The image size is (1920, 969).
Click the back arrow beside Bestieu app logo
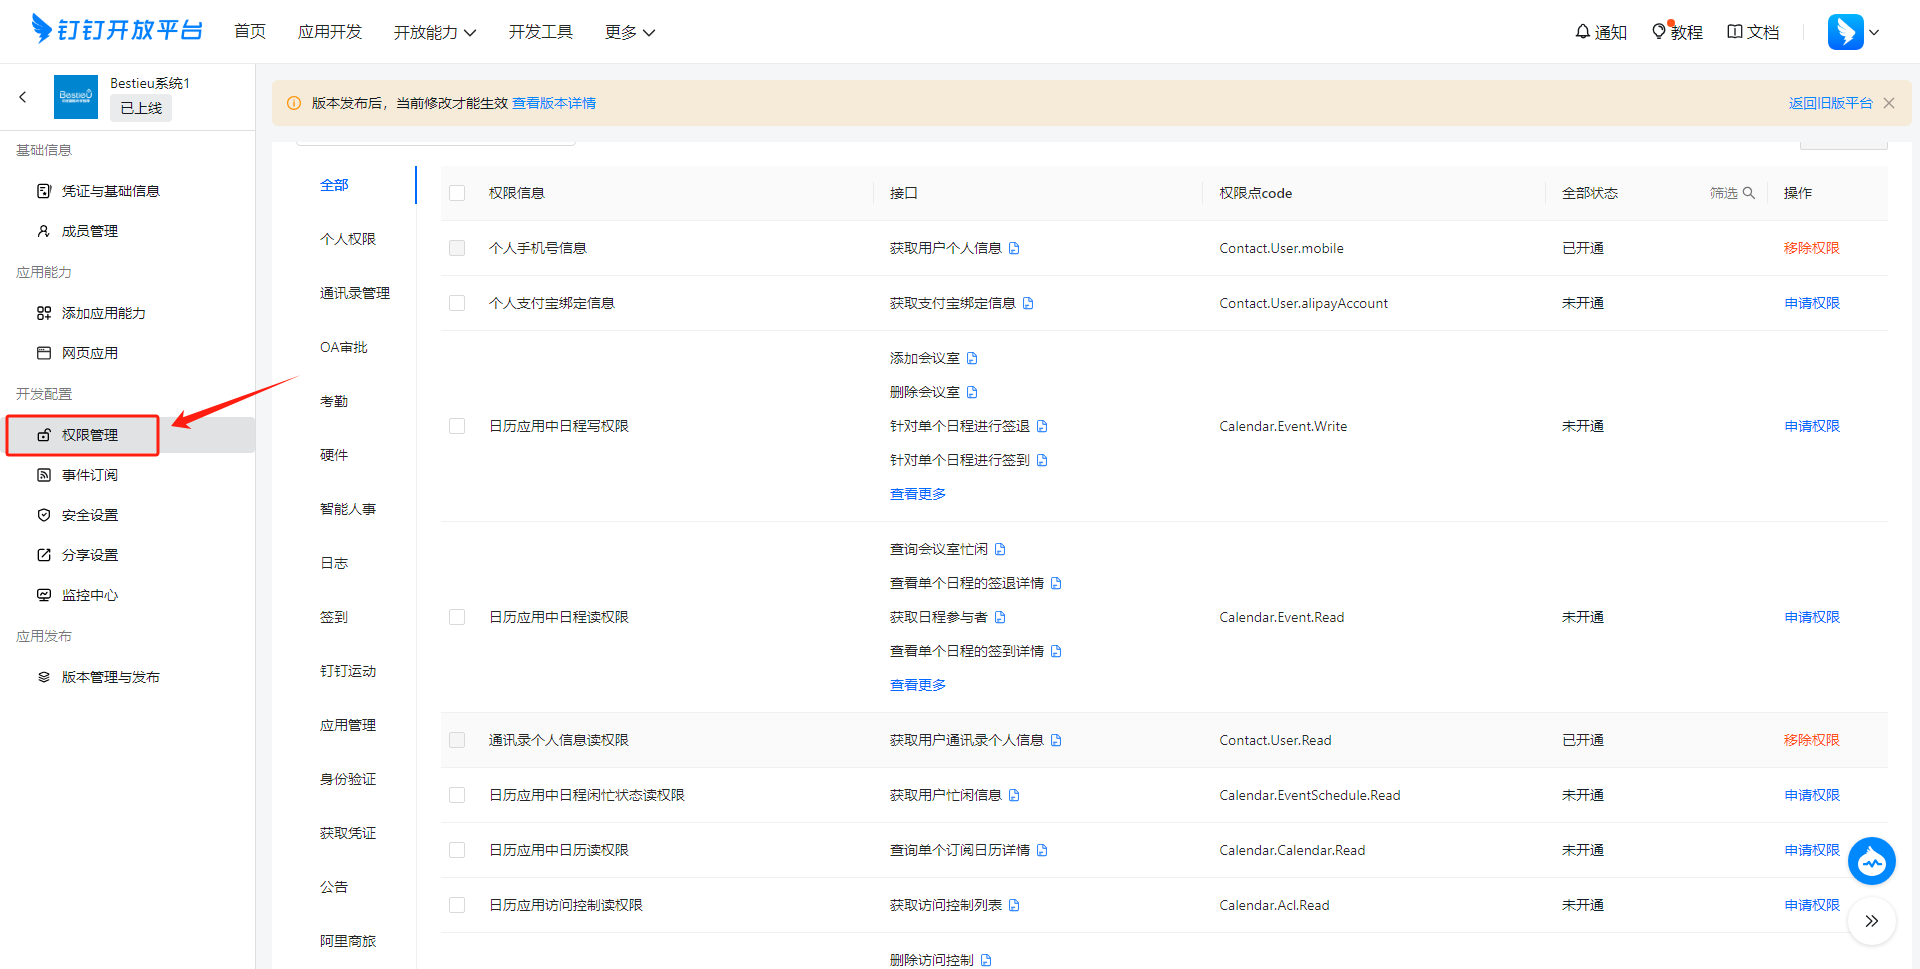(22, 97)
